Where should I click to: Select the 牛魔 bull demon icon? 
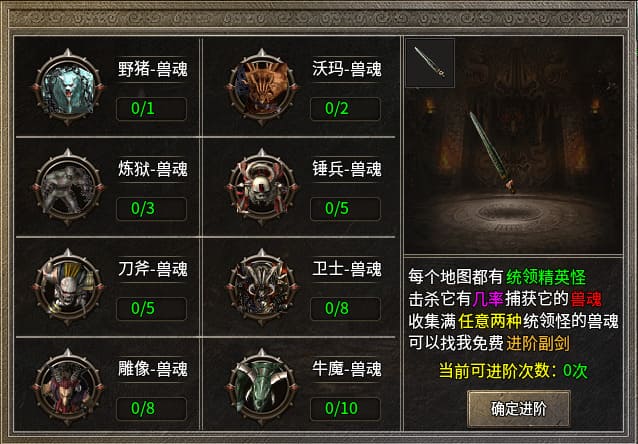click(x=262, y=387)
